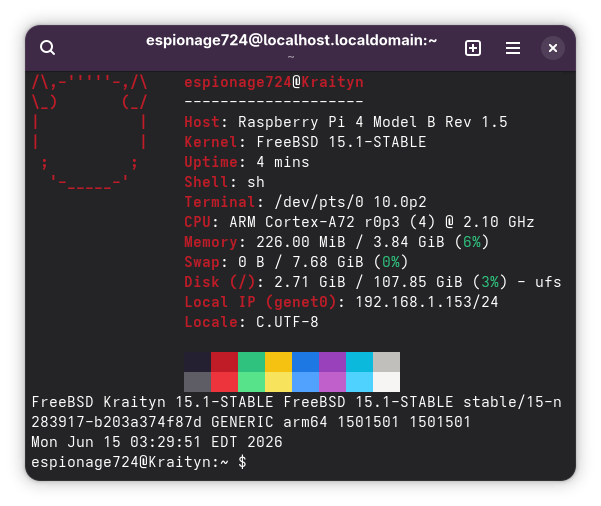Open a new tab with the plus icon

[x=473, y=48]
